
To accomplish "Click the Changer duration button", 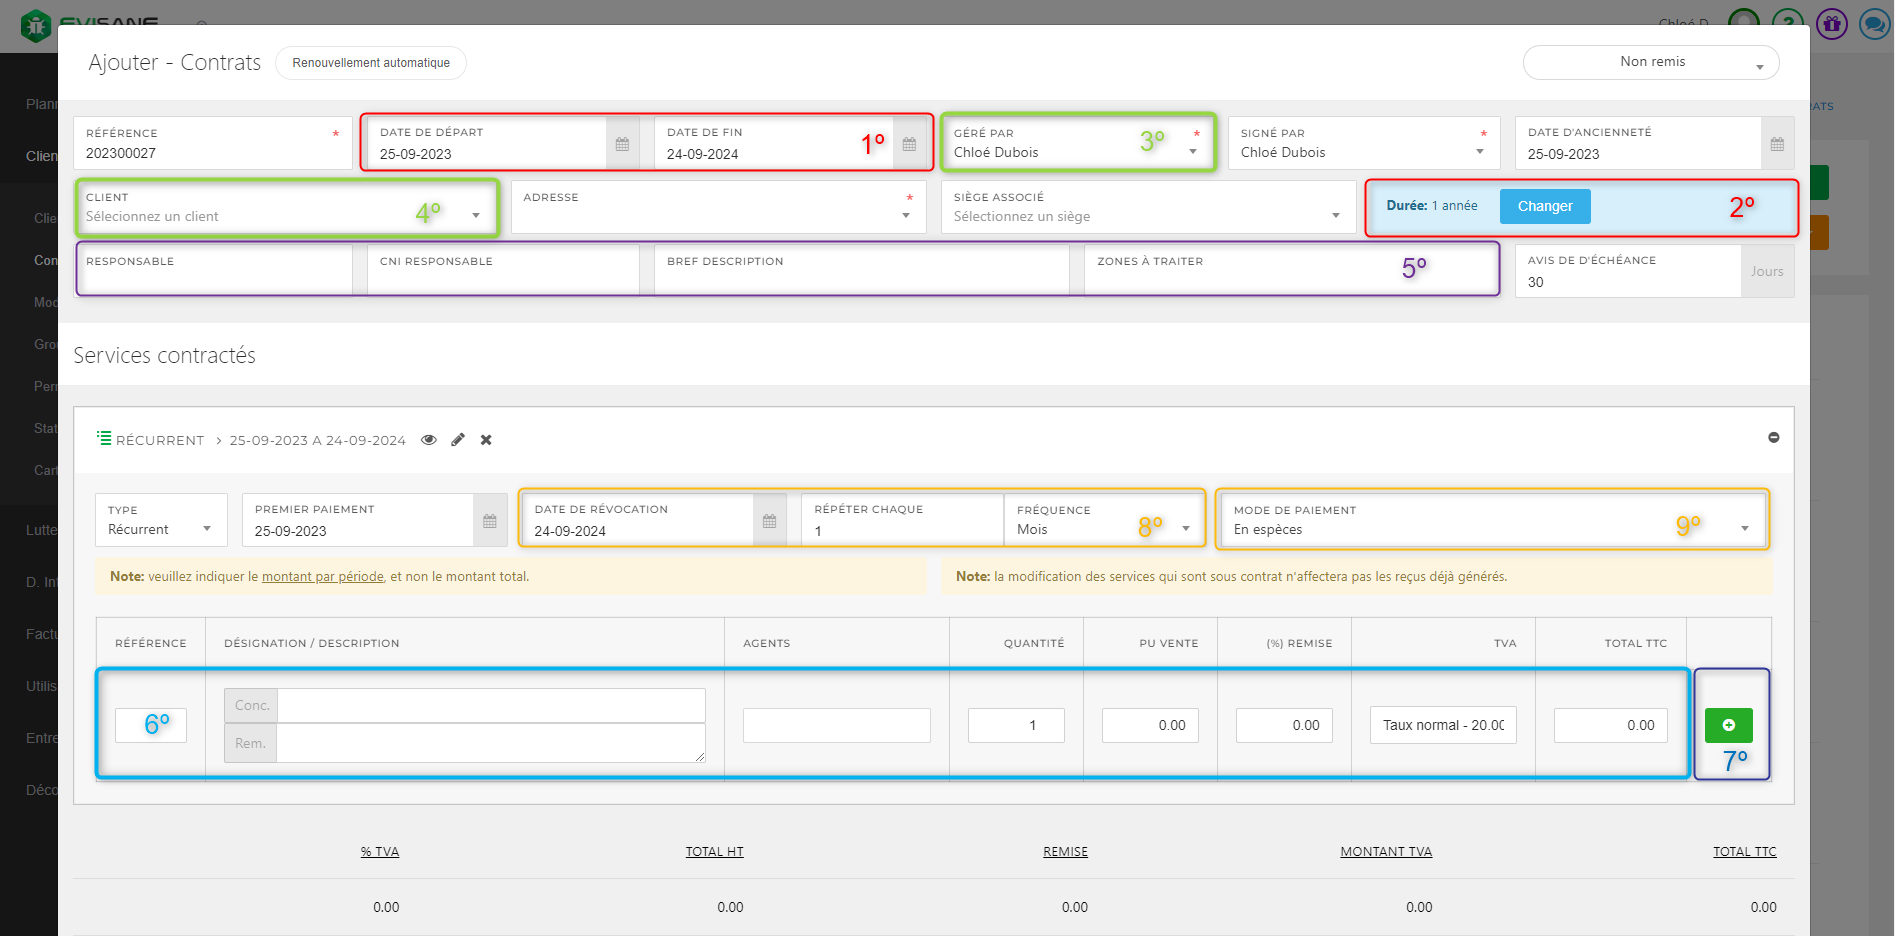I will pyautogui.click(x=1544, y=207).
